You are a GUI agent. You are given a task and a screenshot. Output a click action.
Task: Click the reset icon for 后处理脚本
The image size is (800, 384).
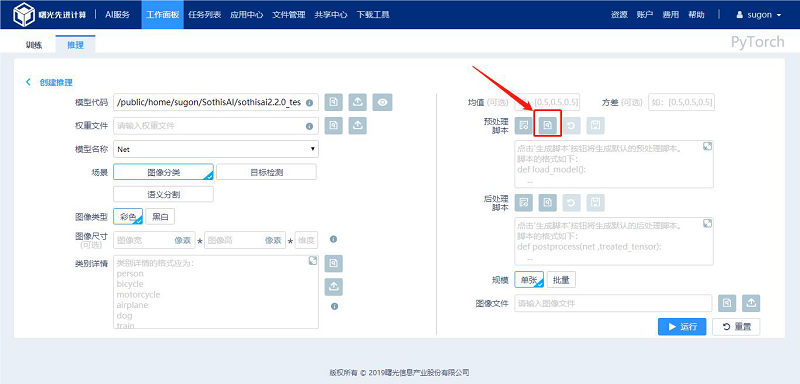pos(571,202)
